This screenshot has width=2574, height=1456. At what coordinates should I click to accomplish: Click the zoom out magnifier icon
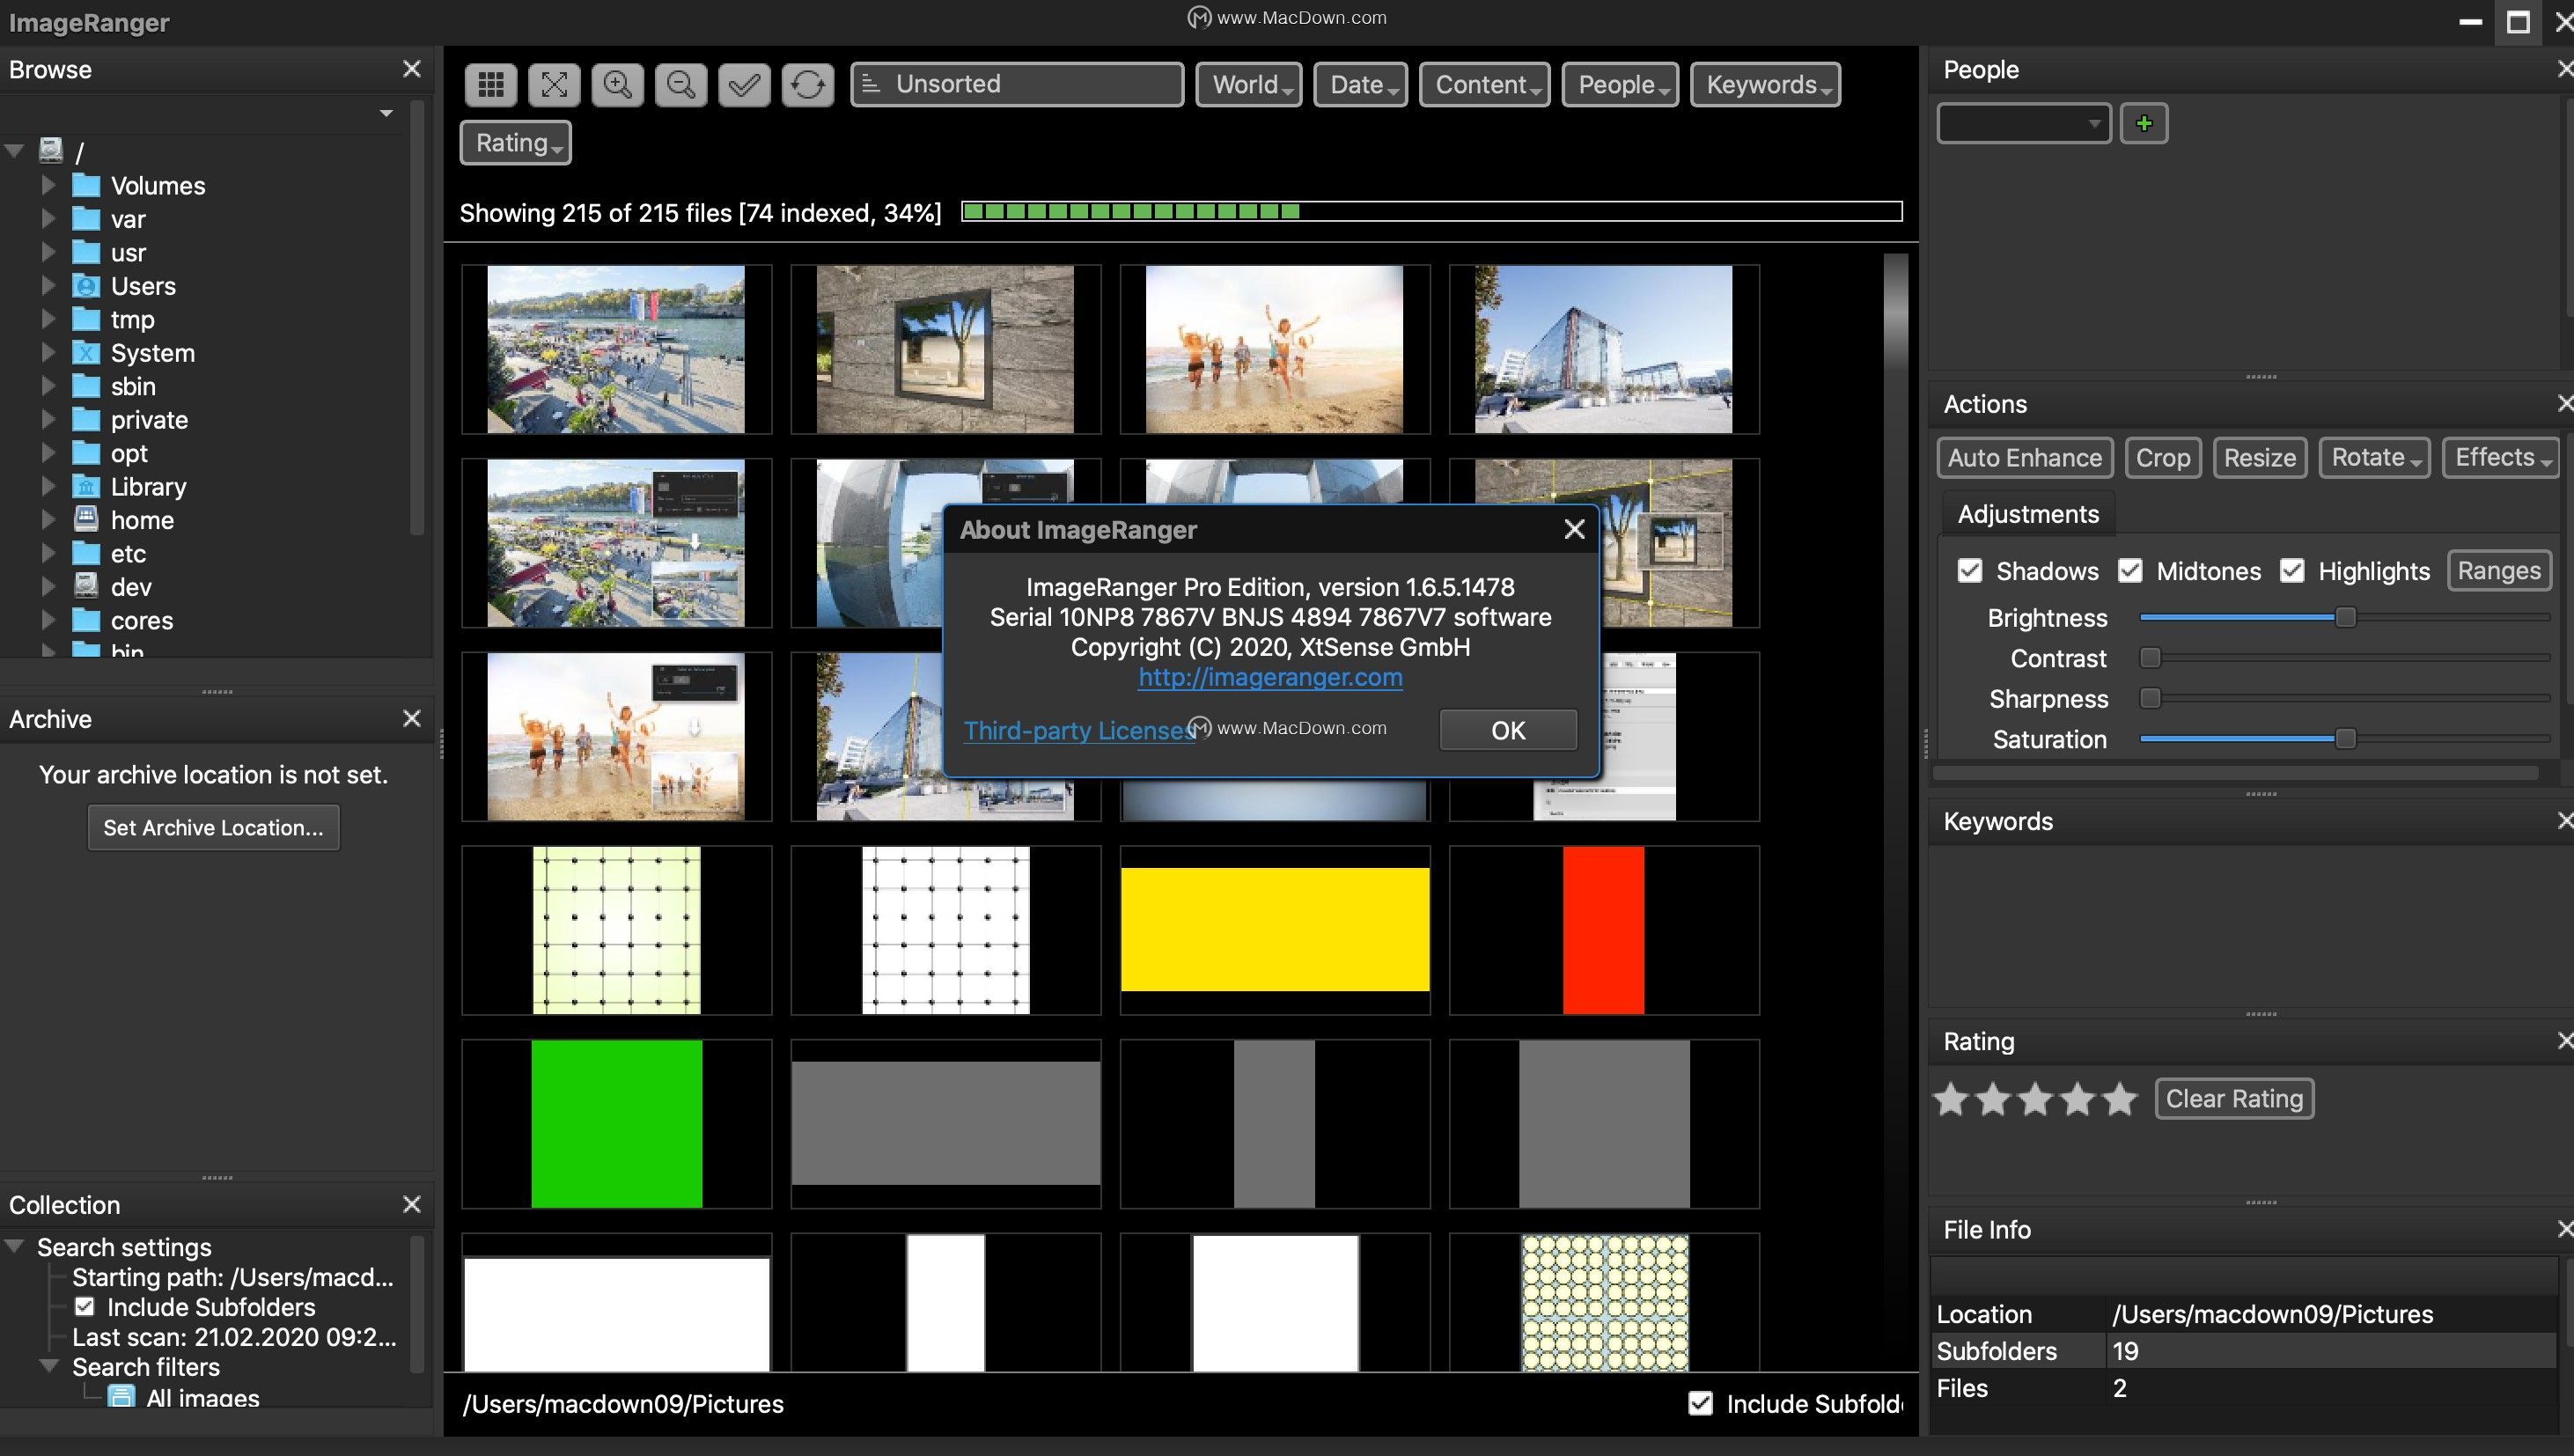pos(679,83)
